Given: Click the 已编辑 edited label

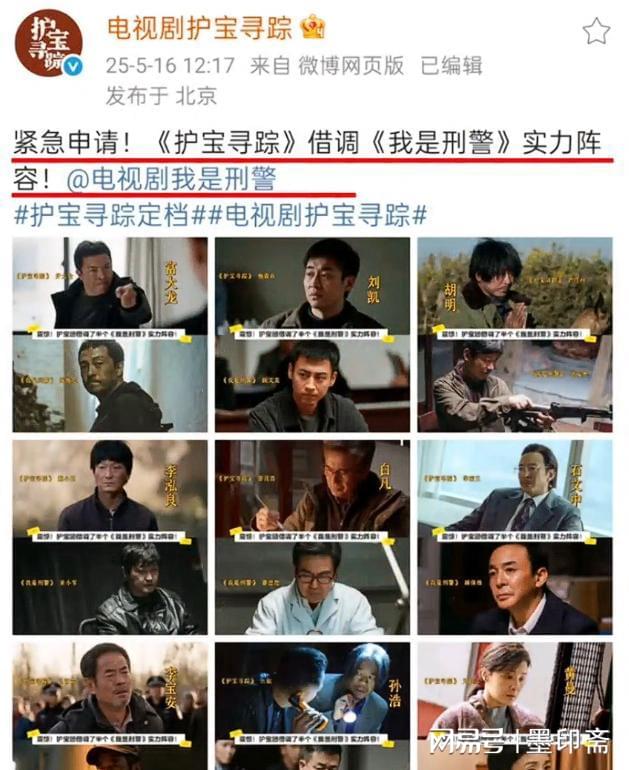Looking at the screenshot, I should [x=451, y=65].
